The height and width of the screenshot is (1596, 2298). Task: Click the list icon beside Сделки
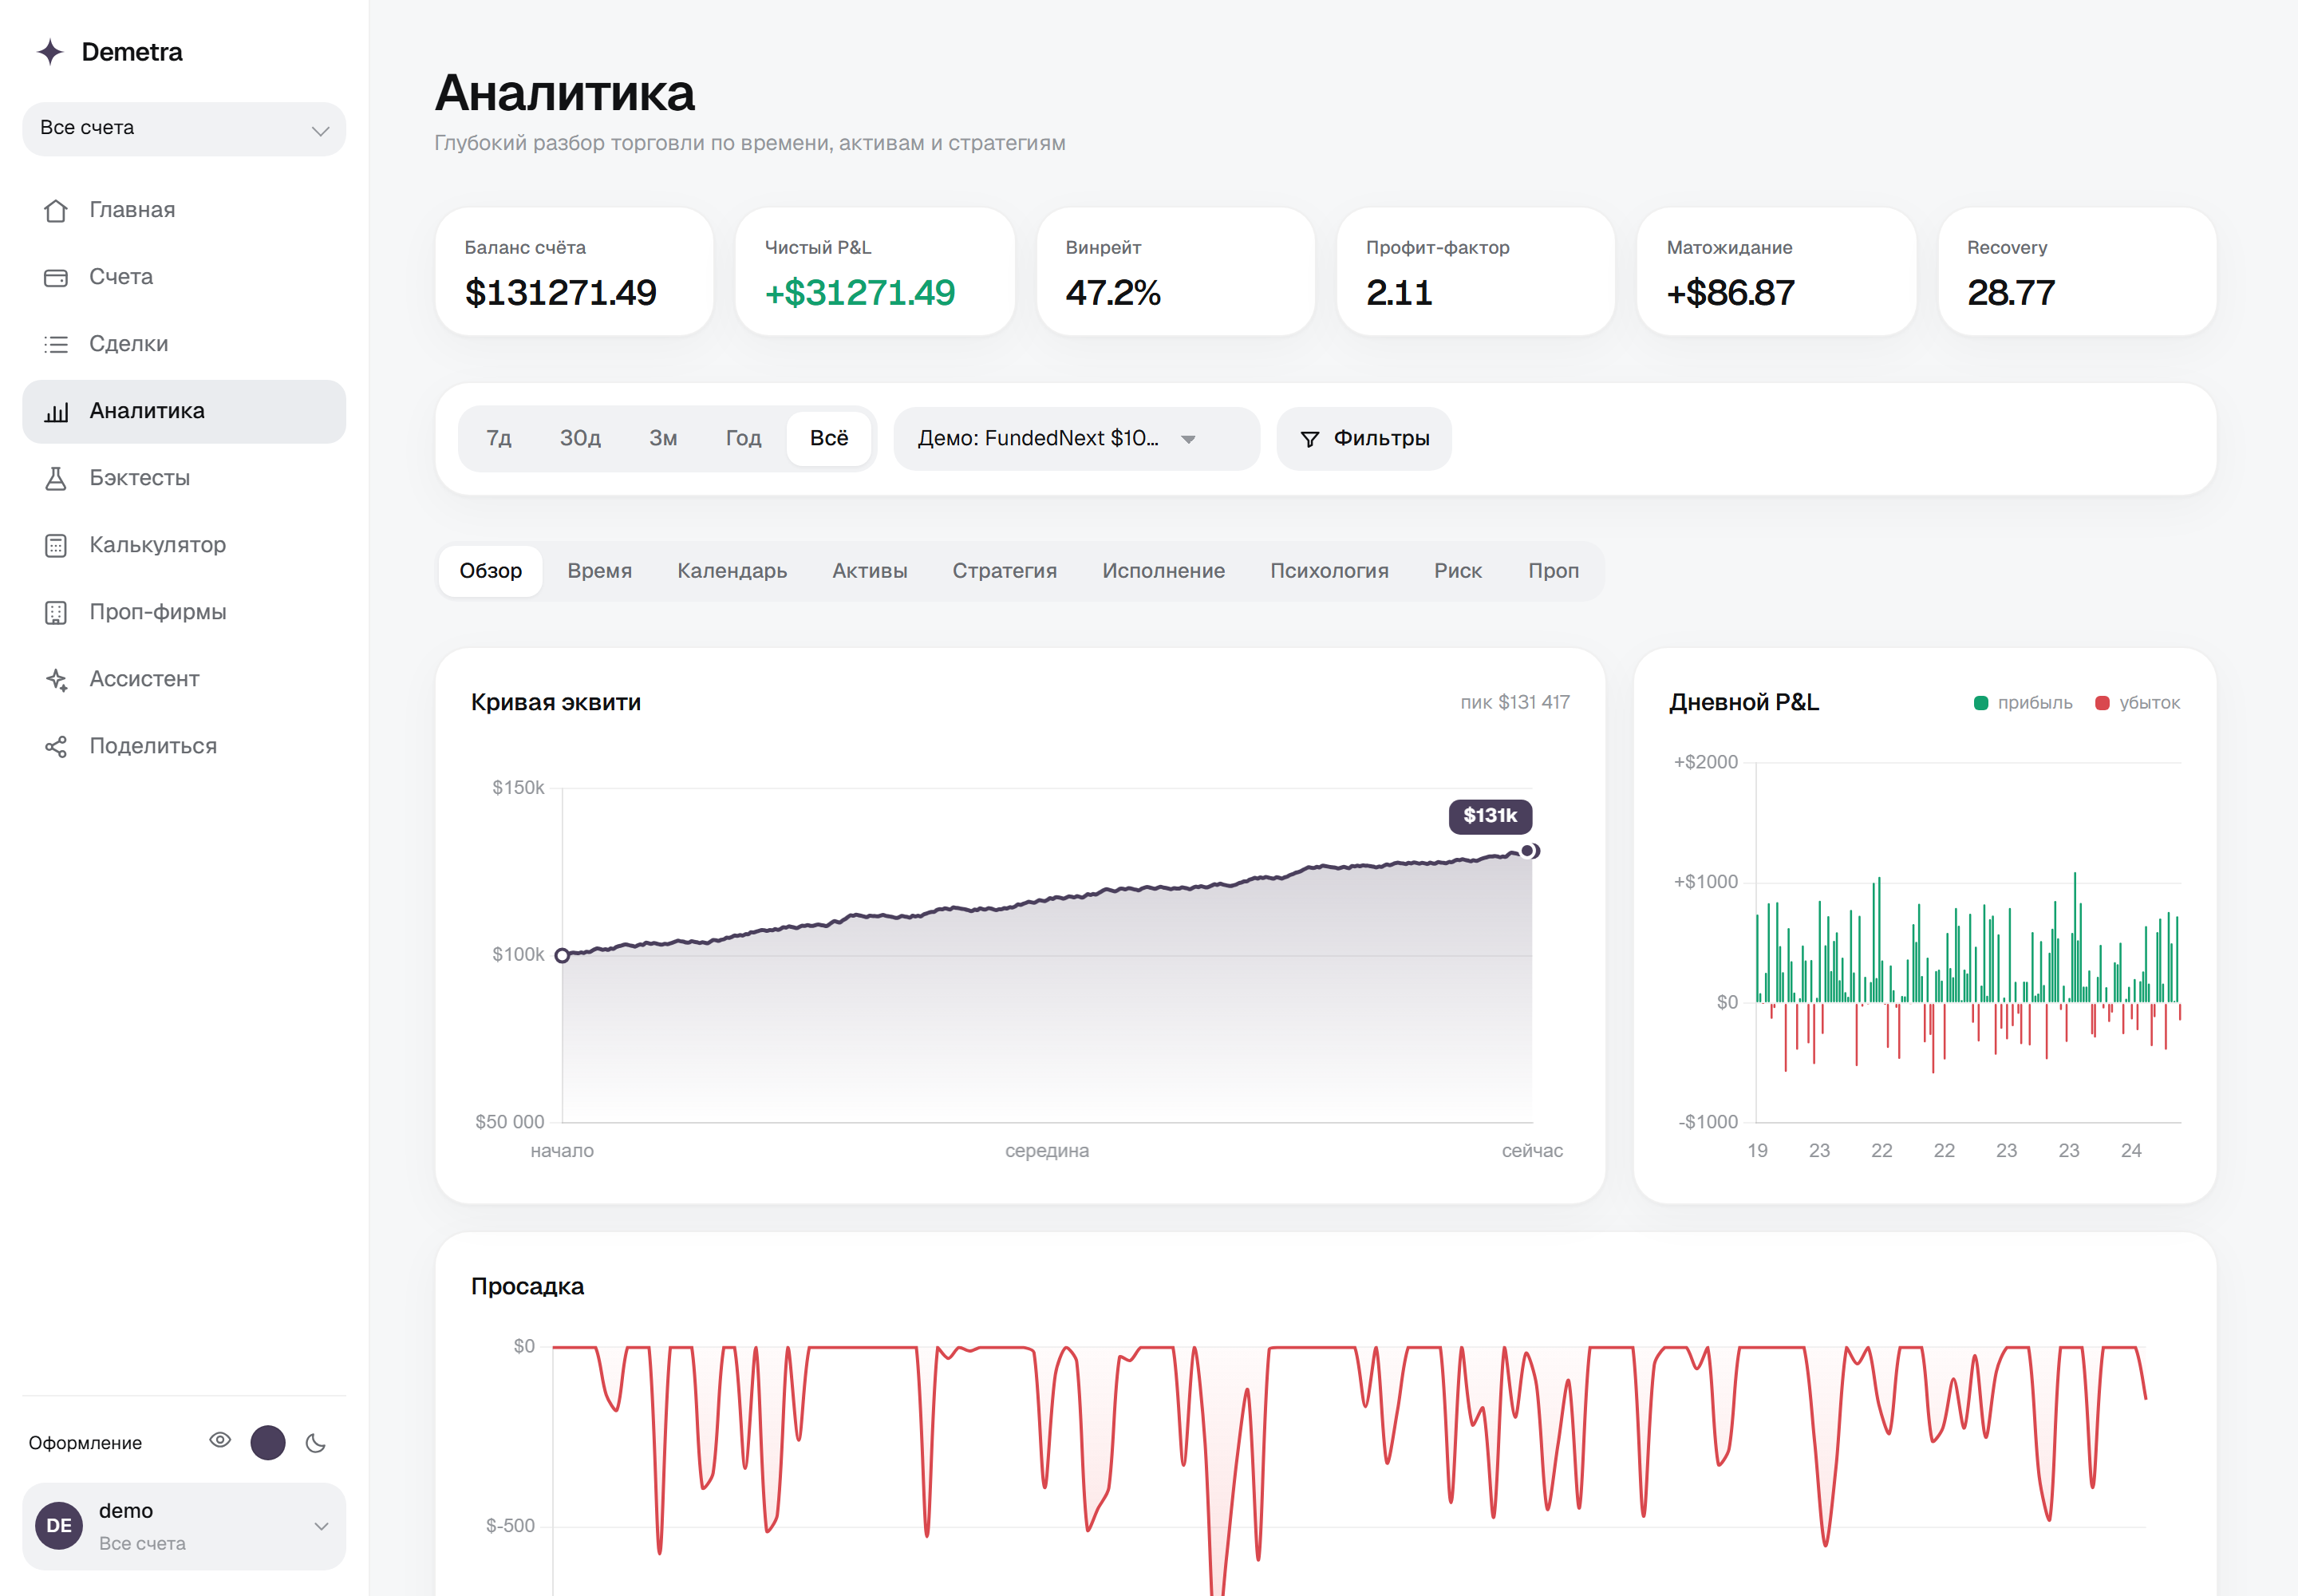56,344
